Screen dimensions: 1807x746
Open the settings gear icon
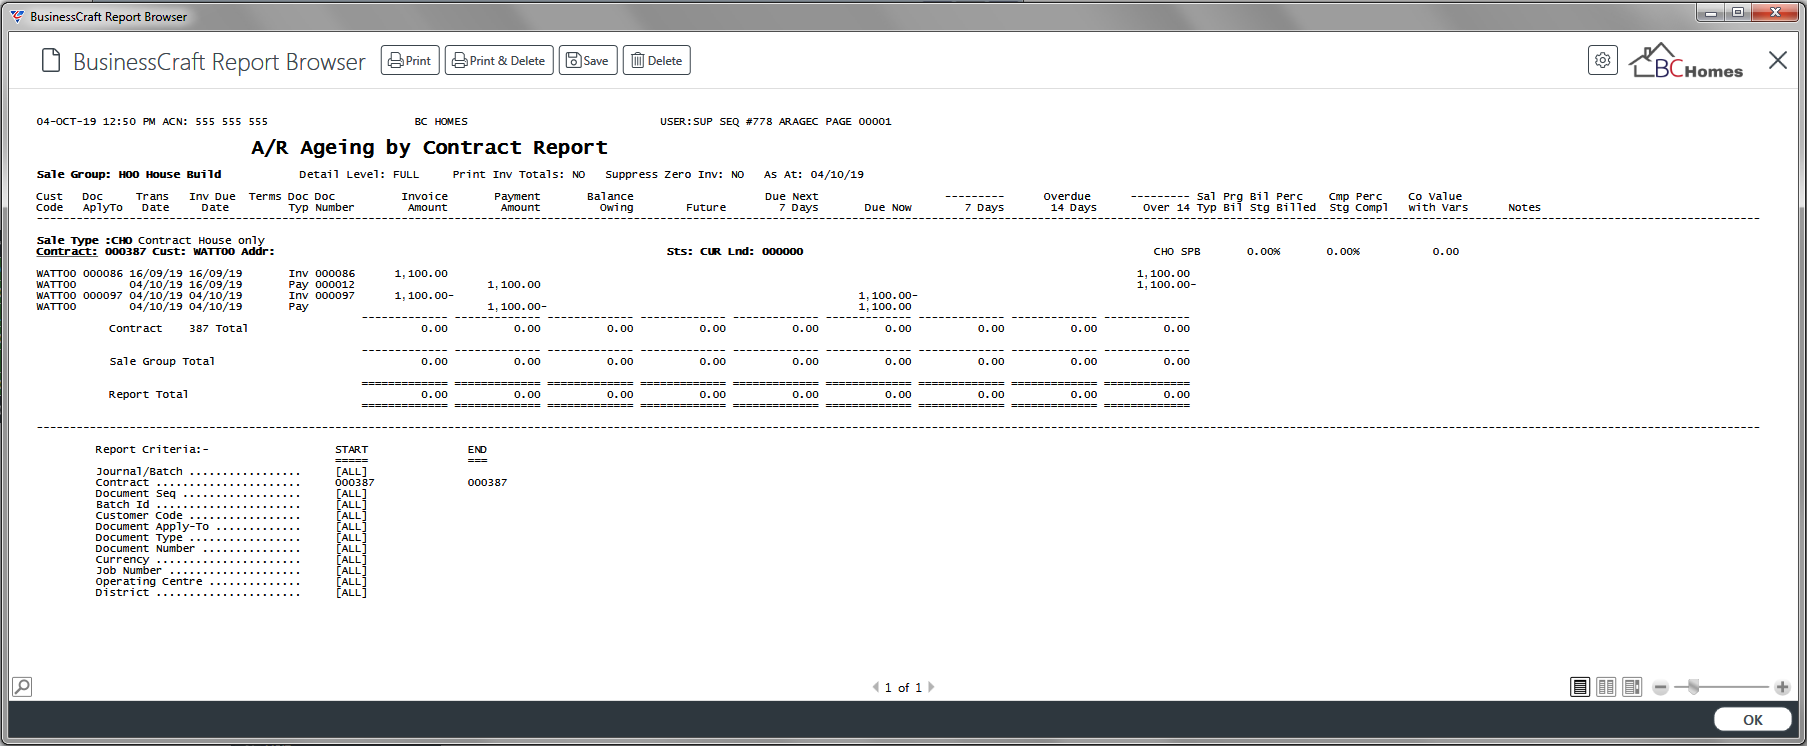pyautogui.click(x=1603, y=60)
